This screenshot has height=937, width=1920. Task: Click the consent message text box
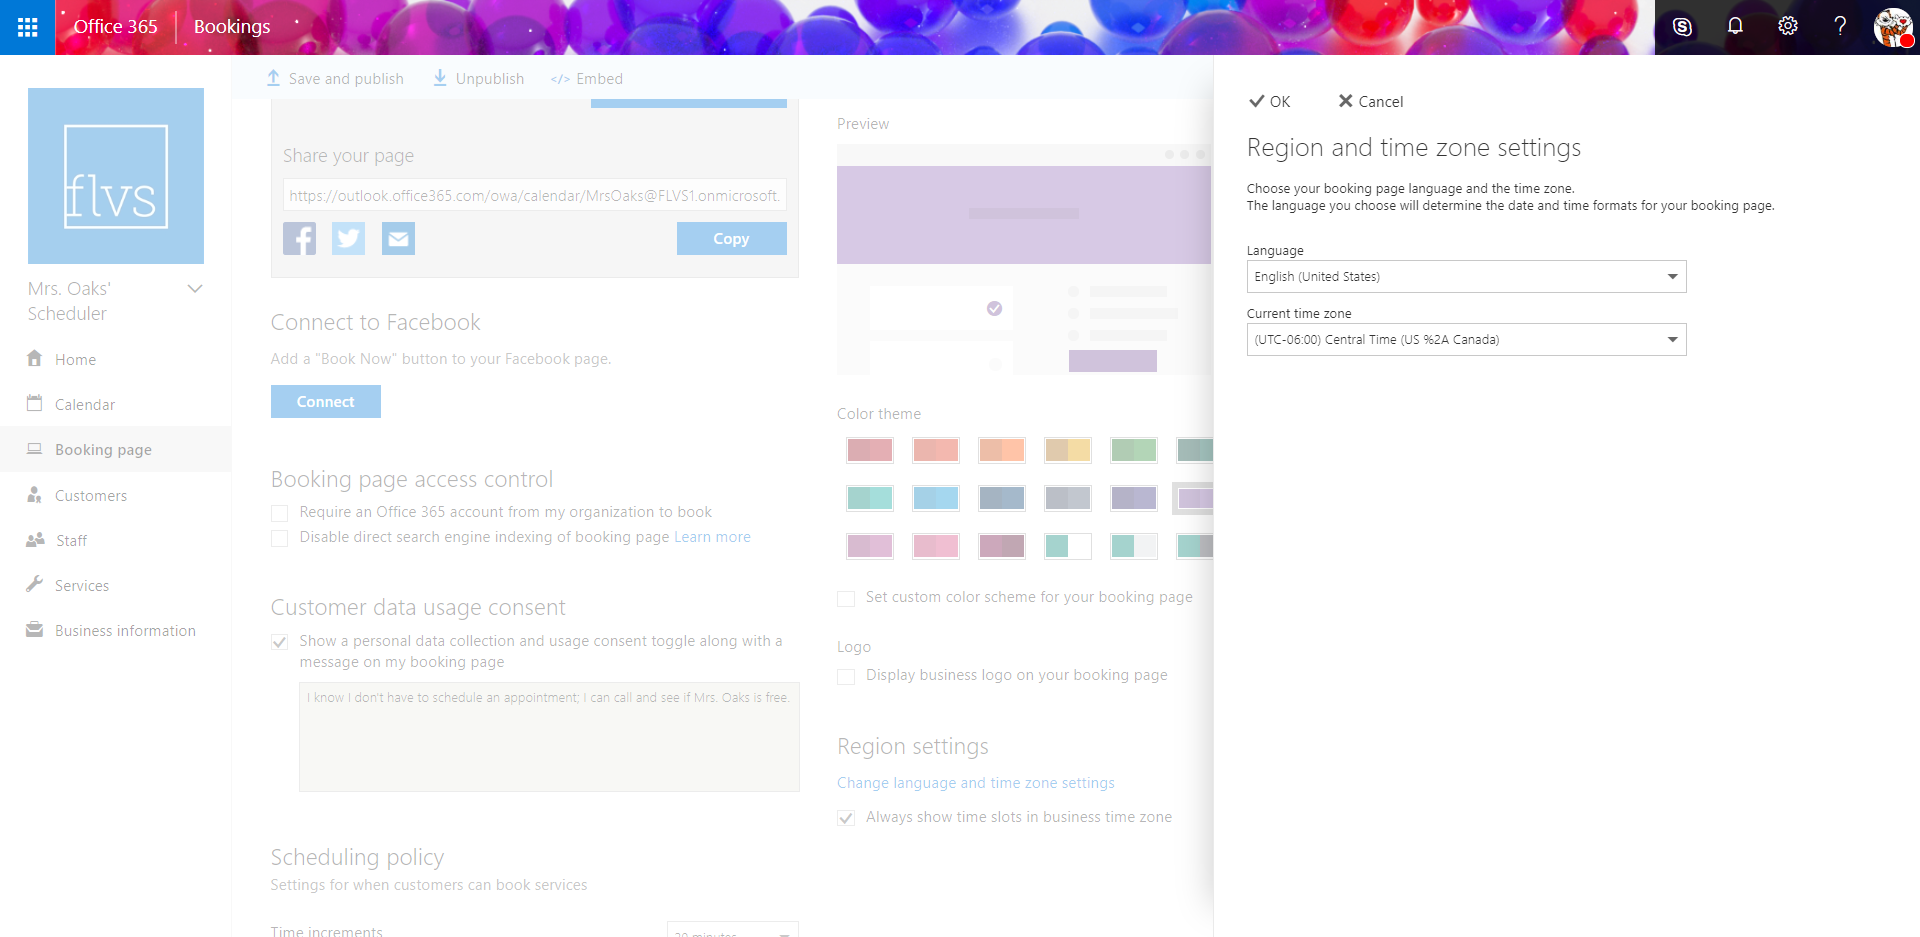(x=549, y=737)
